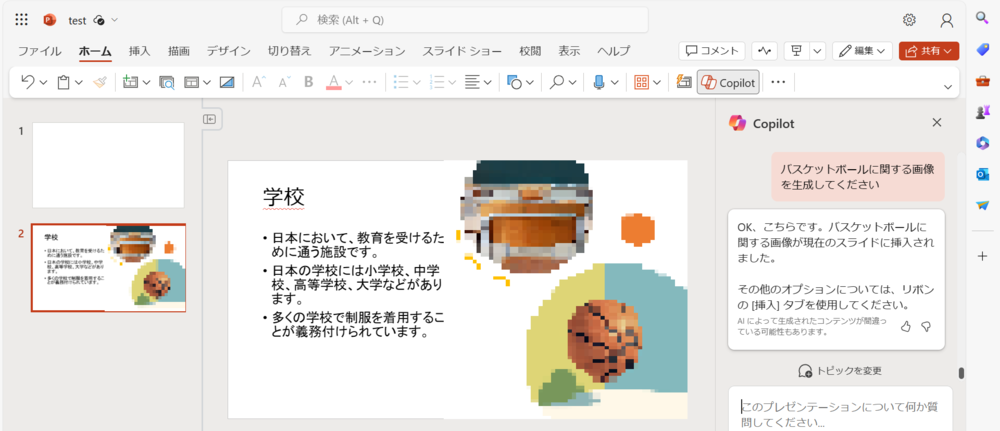Open Outlook icon in browser sidebar

pyautogui.click(x=983, y=175)
